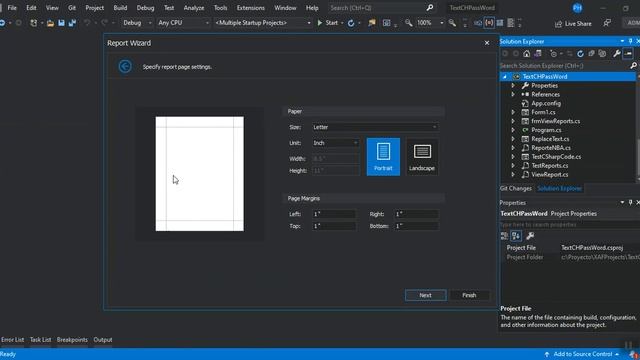Open the Properties wrench in Solution Explorer toolbar

click(x=617, y=53)
